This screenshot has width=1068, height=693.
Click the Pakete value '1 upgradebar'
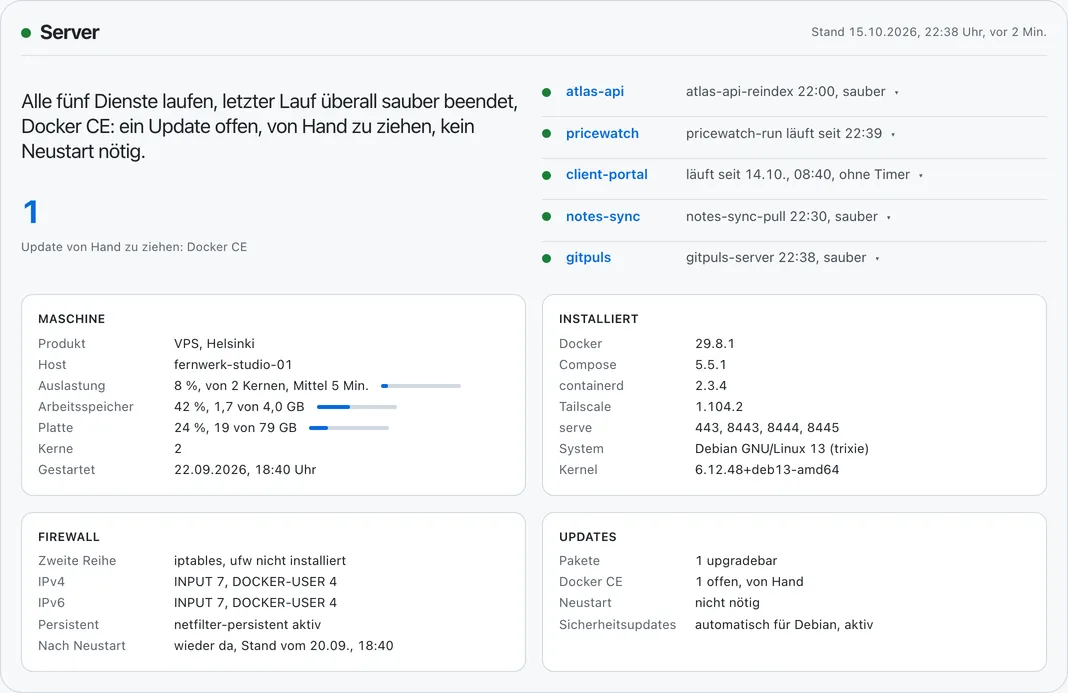(x=736, y=561)
